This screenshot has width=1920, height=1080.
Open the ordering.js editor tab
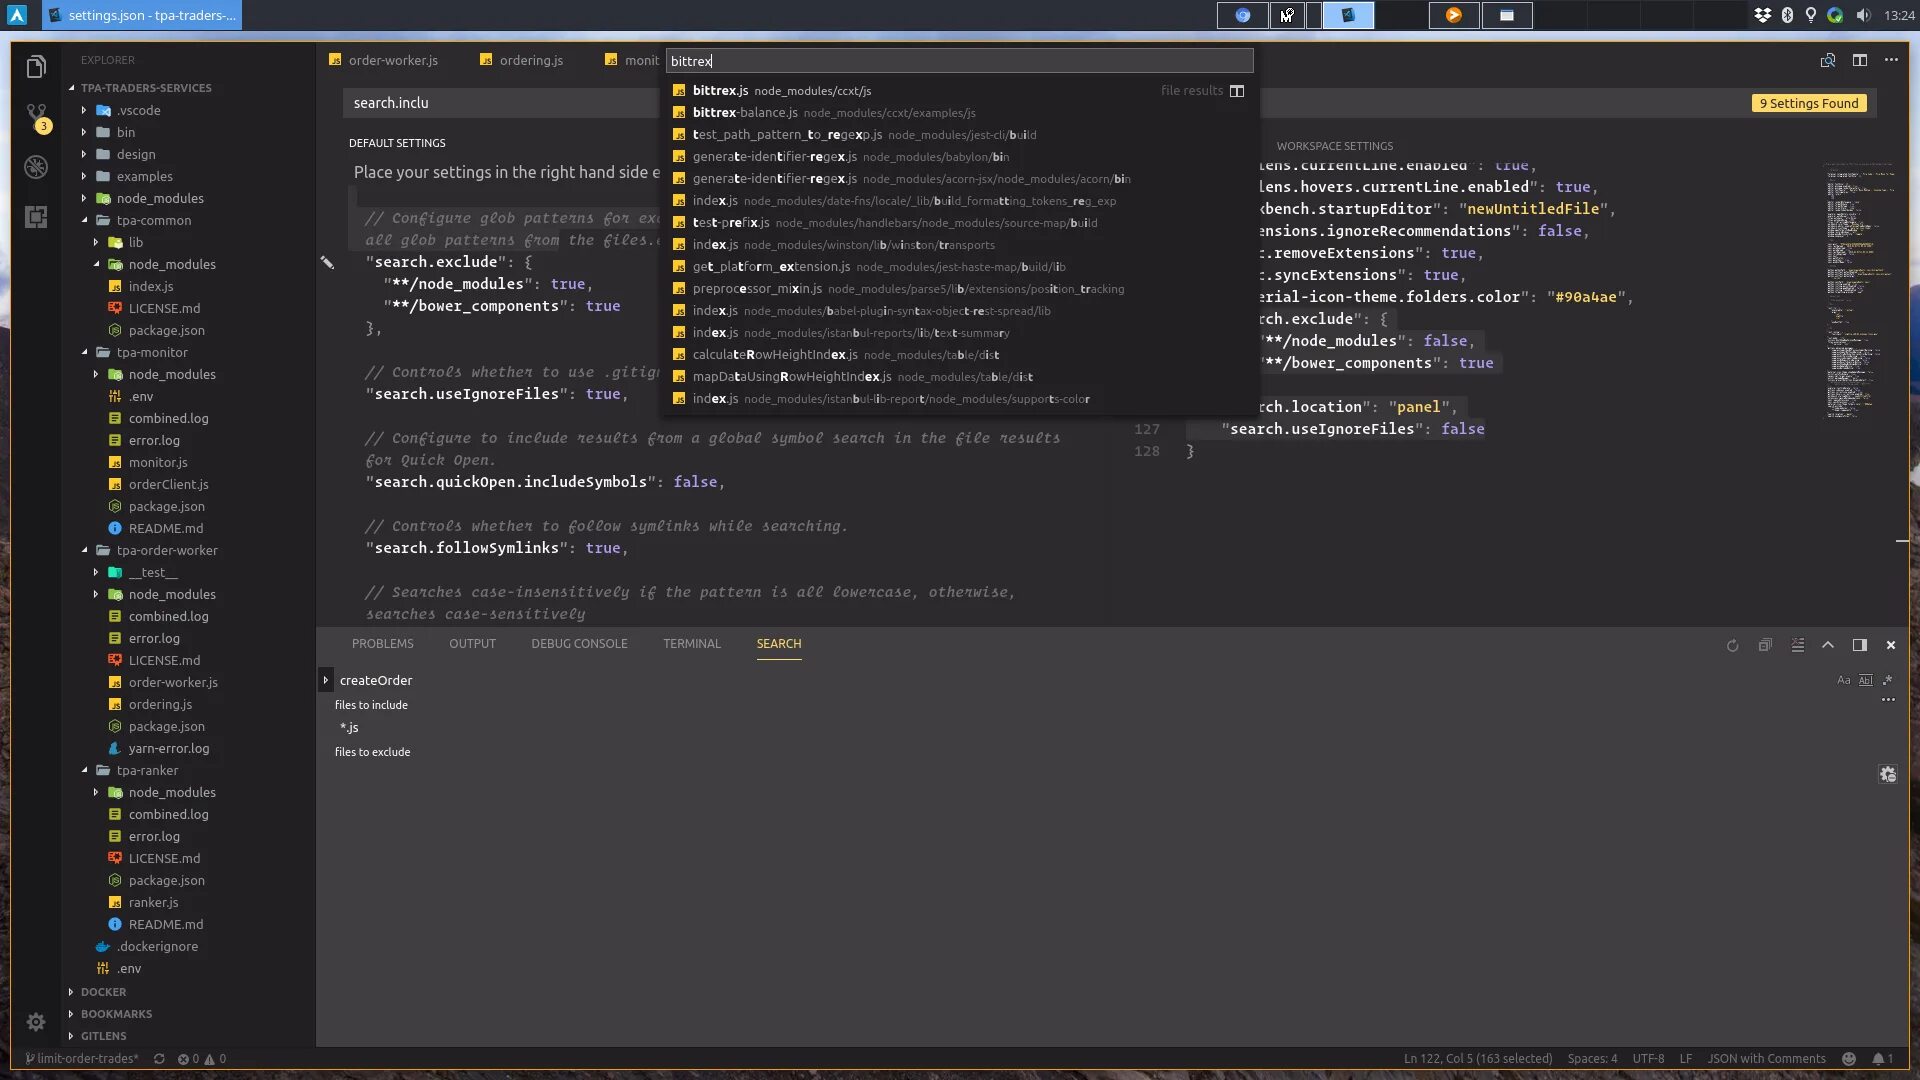(x=530, y=60)
